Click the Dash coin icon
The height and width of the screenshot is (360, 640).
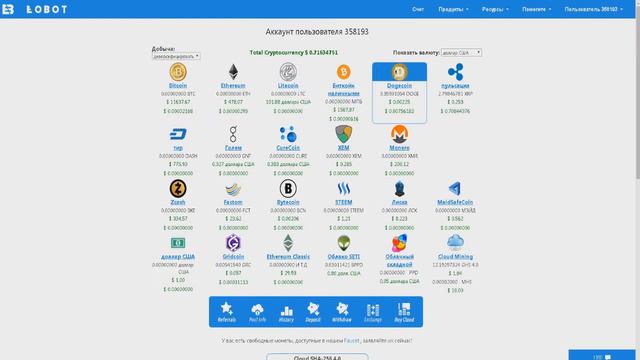tap(178, 134)
